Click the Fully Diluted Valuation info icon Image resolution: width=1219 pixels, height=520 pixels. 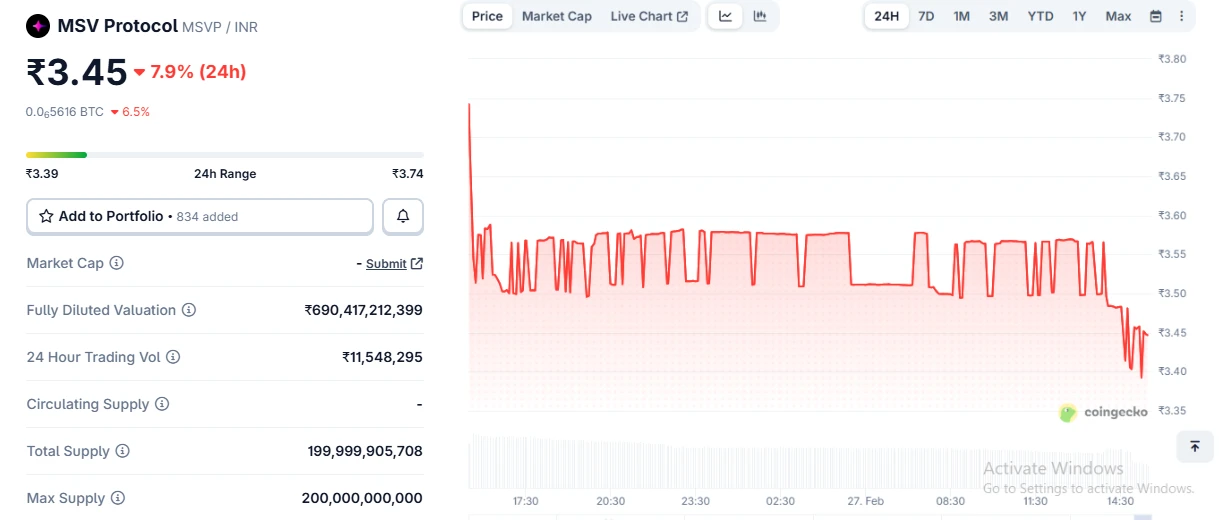(189, 310)
